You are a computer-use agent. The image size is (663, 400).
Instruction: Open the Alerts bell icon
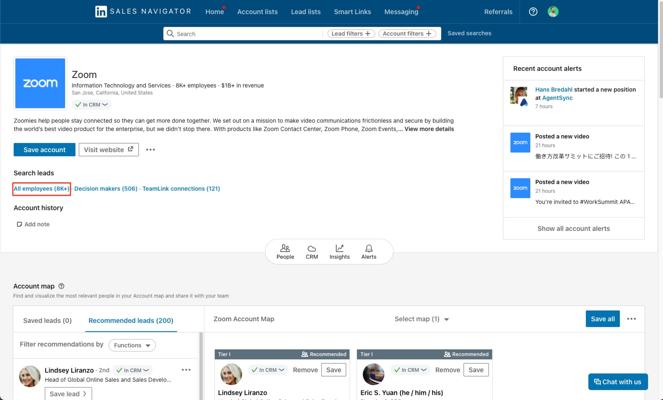369,252
